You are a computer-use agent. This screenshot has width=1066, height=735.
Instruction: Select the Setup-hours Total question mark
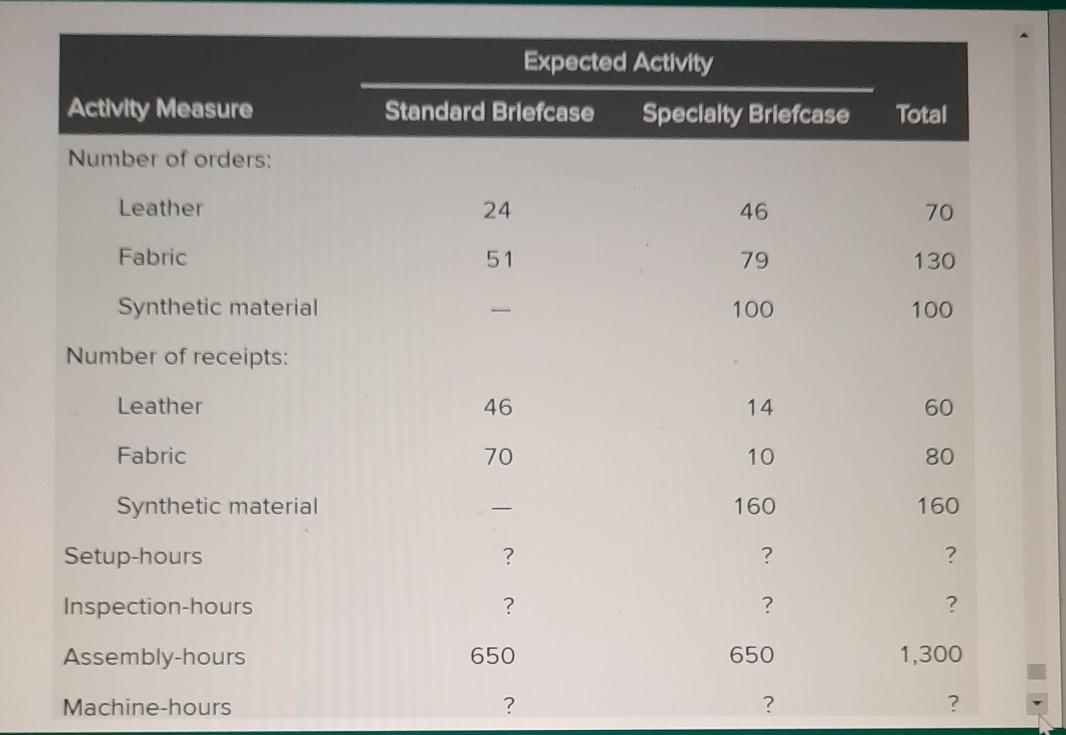pos(950,554)
